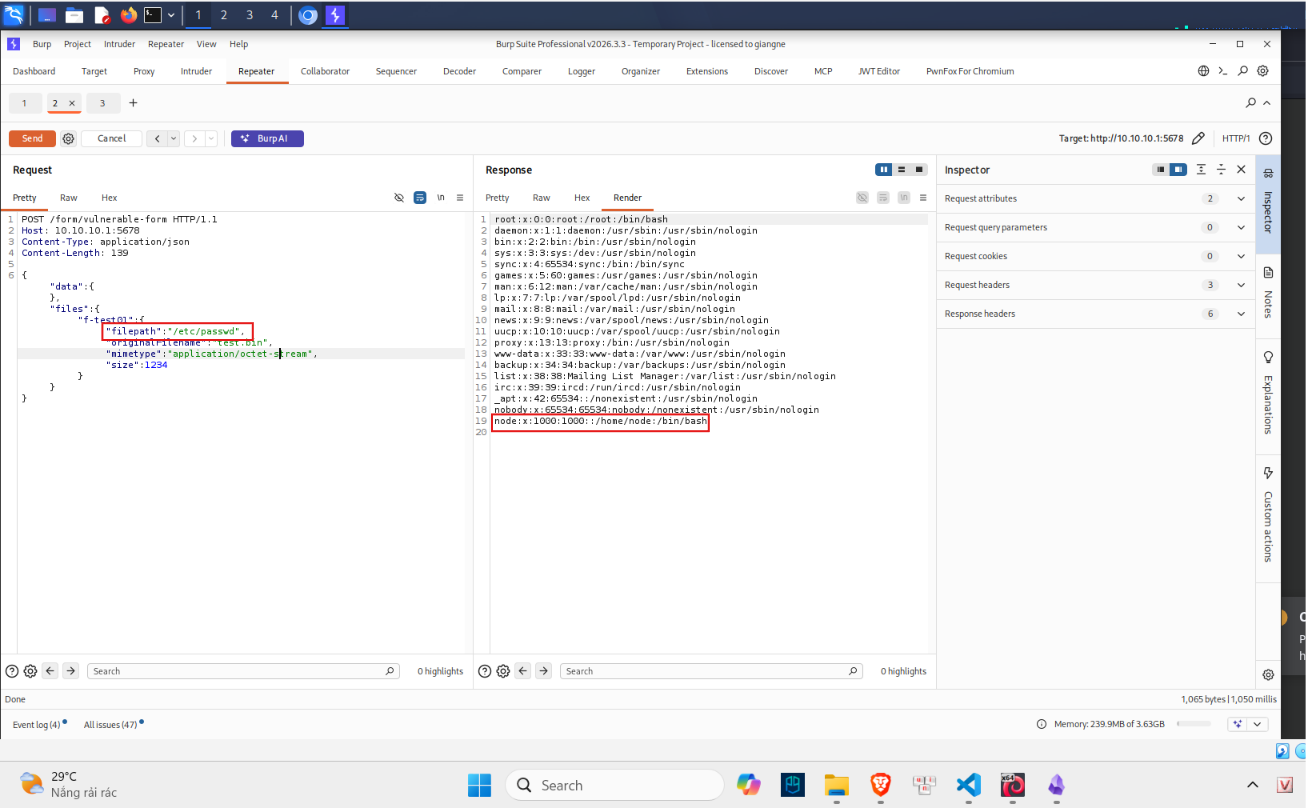Open the history forward dropdown arrow
This screenshot has width=1306, height=809.
tap(211, 139)
